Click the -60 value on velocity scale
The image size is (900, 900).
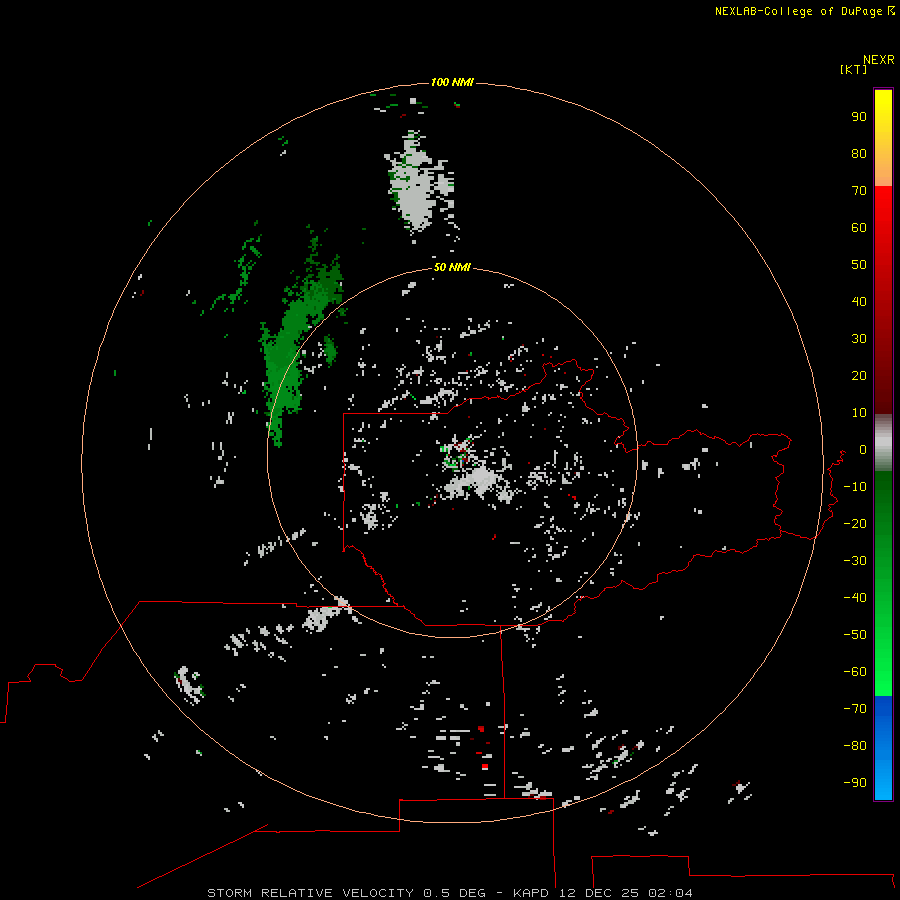(x=855, y=672)
